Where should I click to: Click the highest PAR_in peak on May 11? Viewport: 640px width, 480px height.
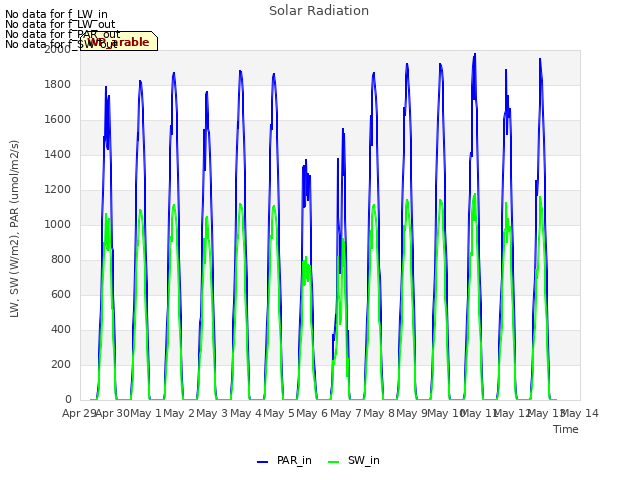click(x=475, y=54)
